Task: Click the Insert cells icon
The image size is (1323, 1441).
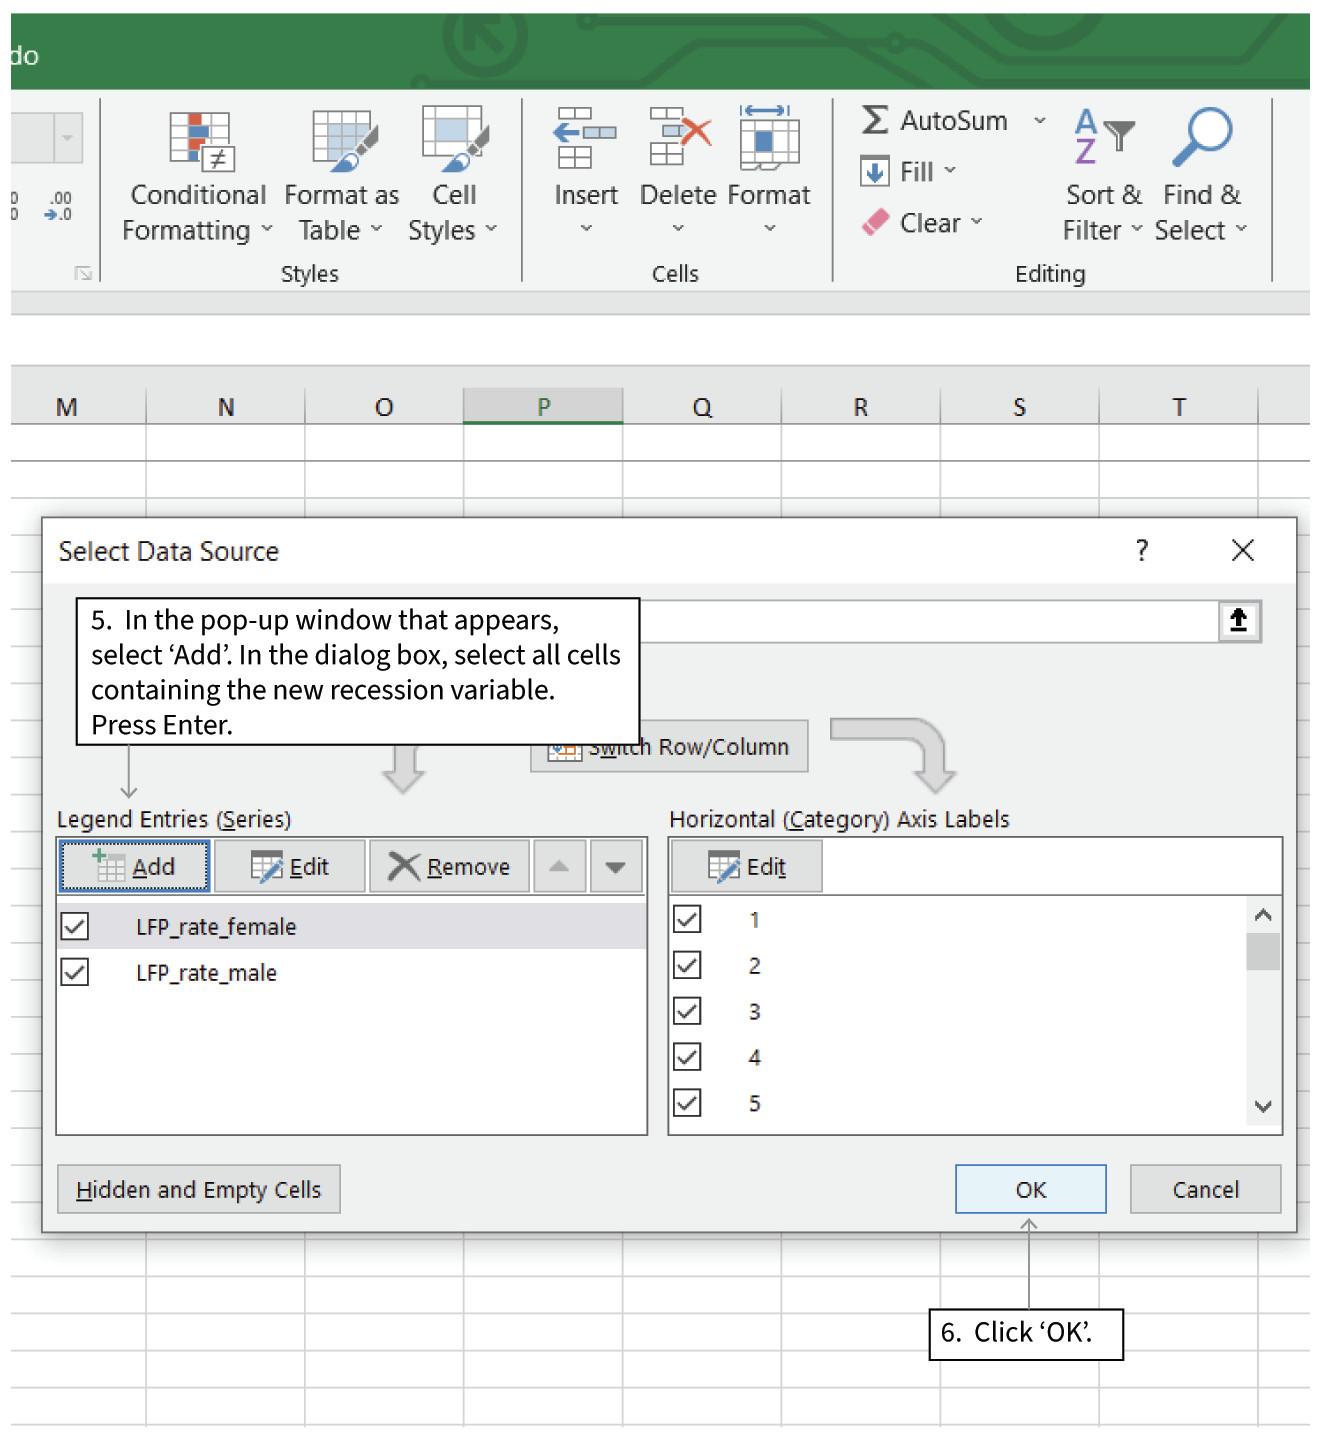Action: pos(586,139)
